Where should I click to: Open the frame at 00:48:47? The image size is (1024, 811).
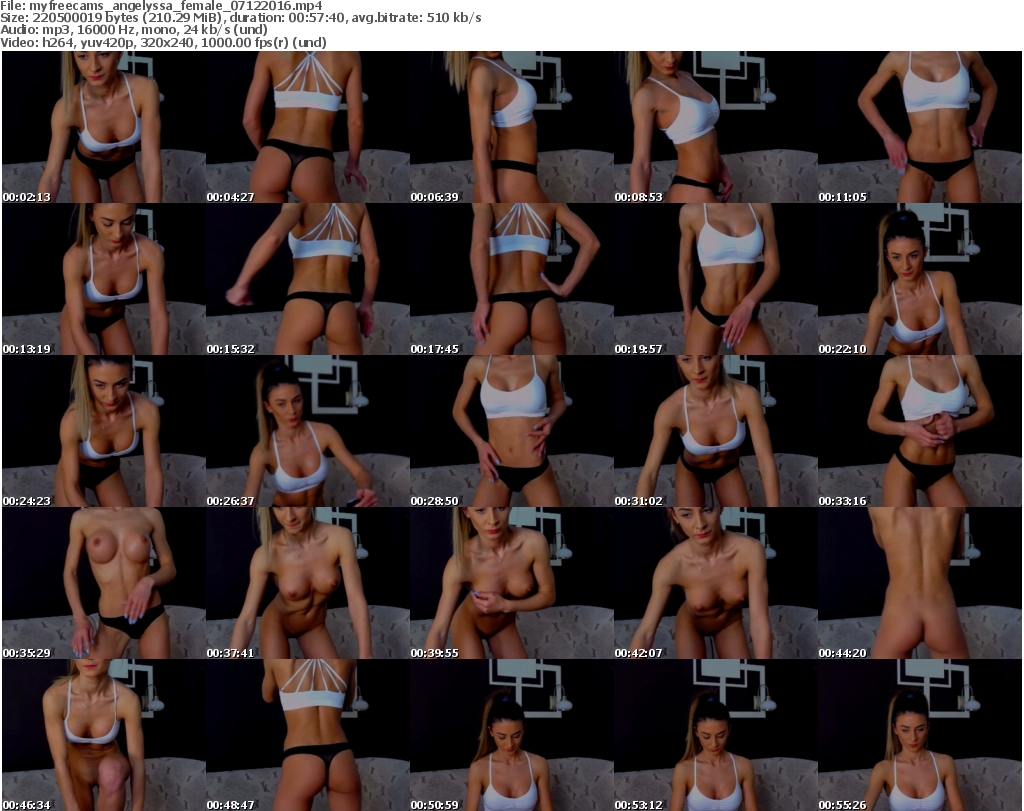308,735
